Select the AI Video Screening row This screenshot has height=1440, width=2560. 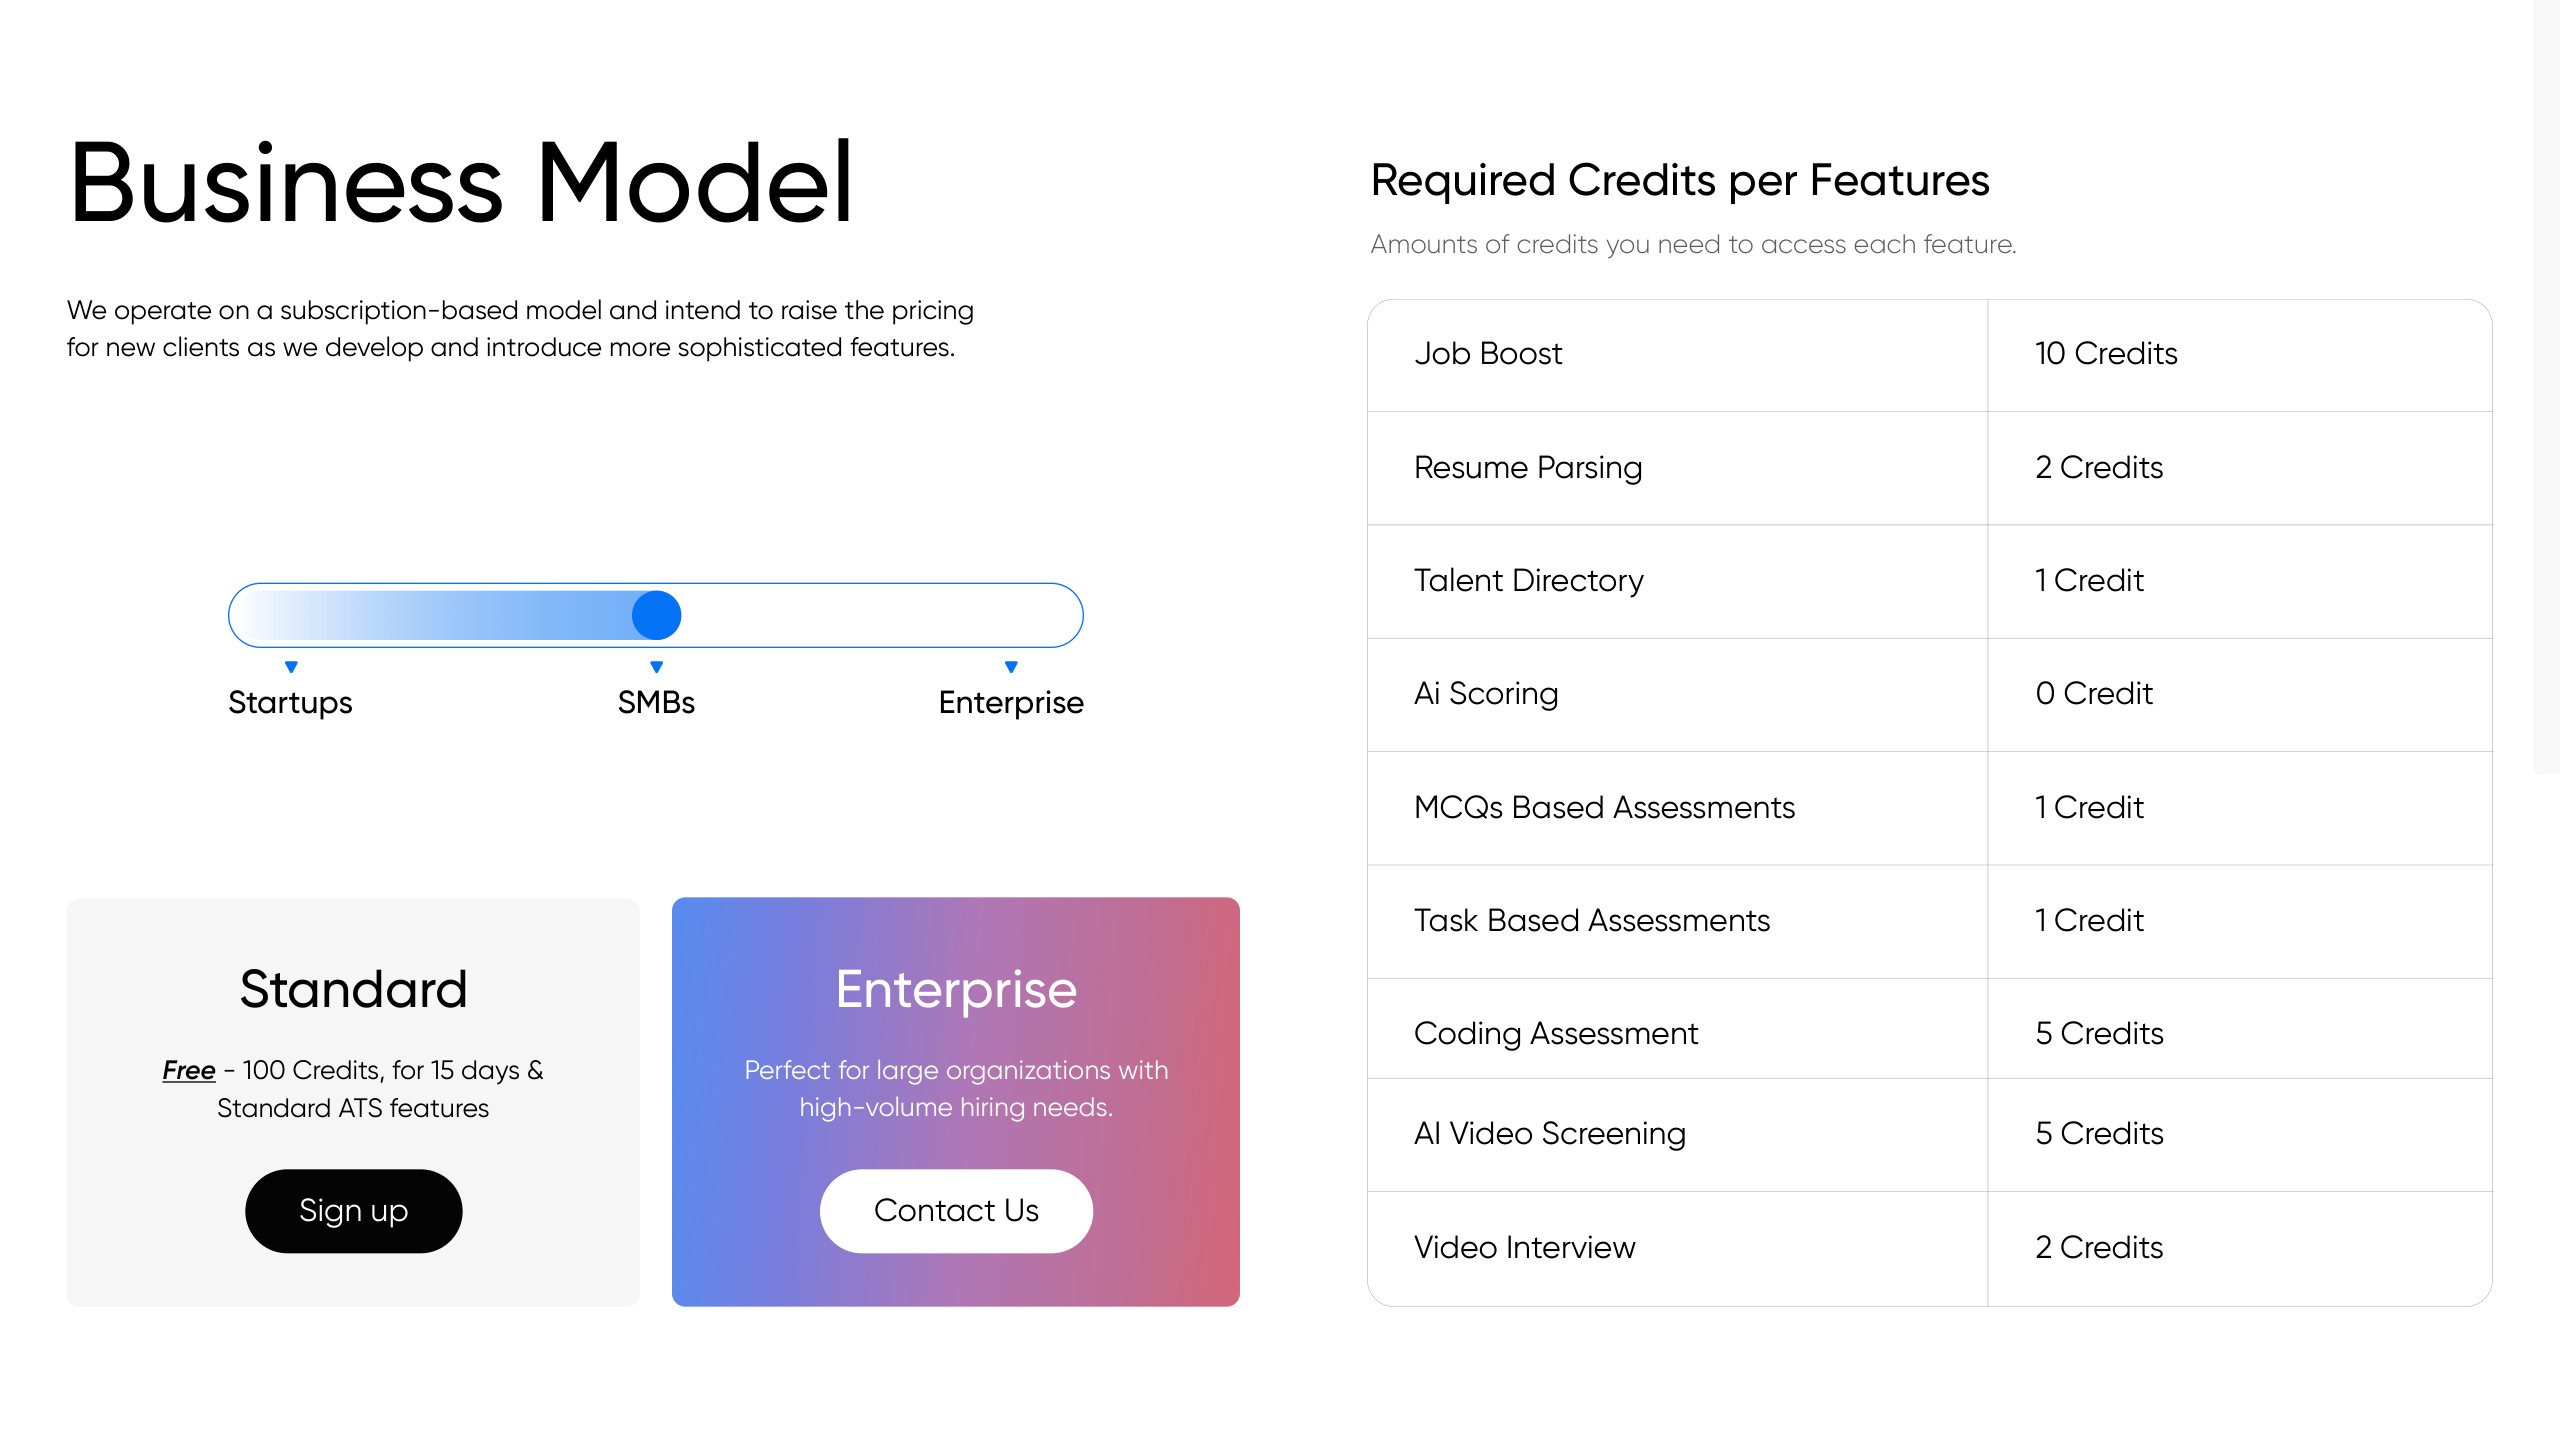tap(1929, 1135)
